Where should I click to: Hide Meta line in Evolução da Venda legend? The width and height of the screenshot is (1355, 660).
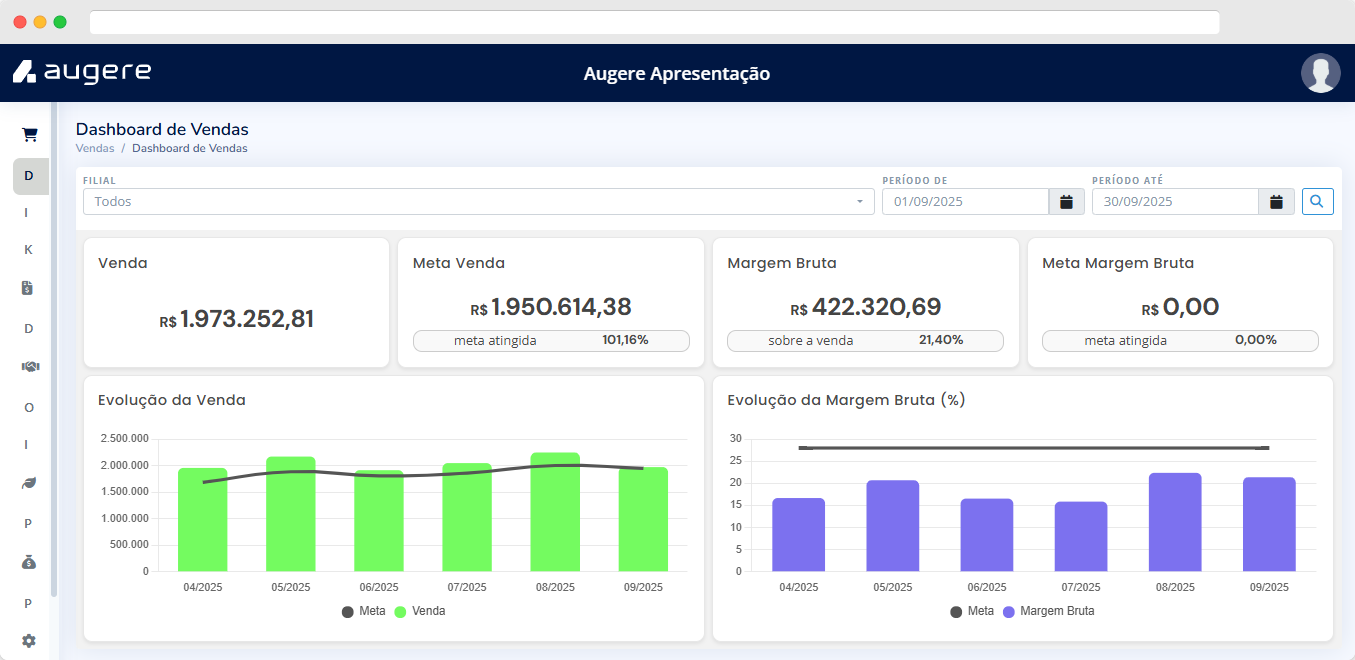coord(363,611)
